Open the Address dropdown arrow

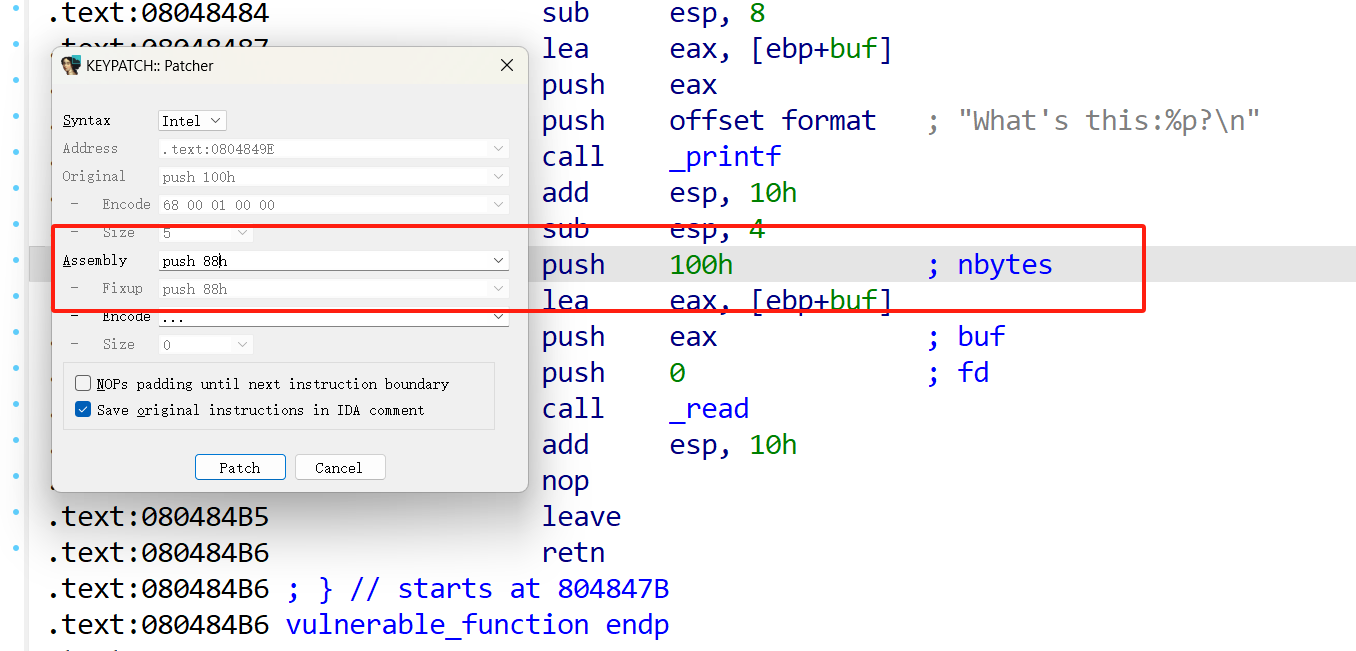[x=498, y=149]
